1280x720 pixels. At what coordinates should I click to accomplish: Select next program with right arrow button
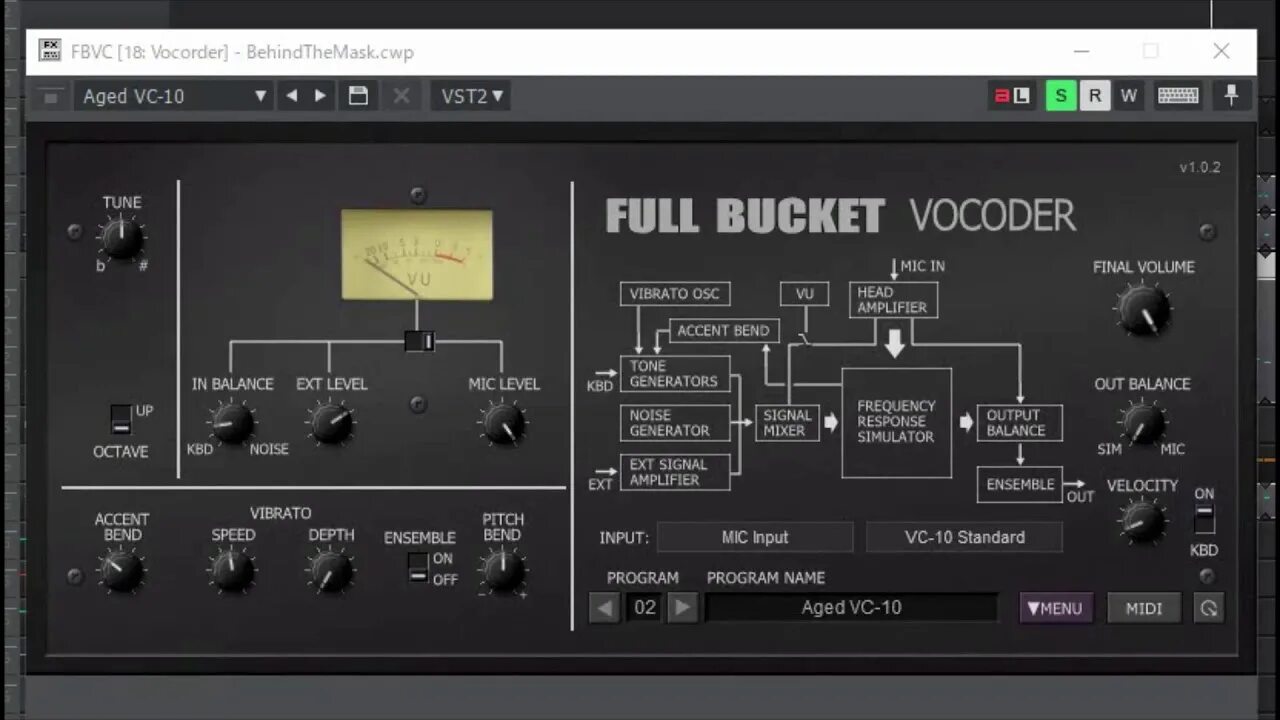[x=682, y=607]
